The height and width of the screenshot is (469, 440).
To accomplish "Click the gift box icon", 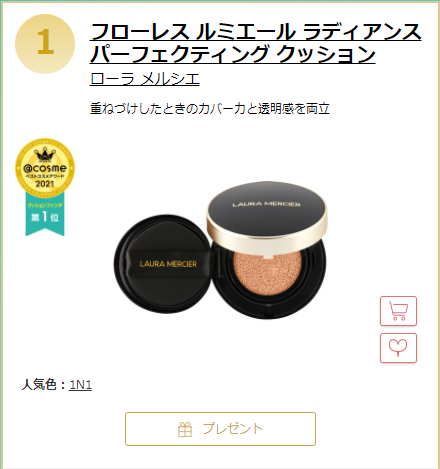I will pyautogui.click(x=185, y=429).
